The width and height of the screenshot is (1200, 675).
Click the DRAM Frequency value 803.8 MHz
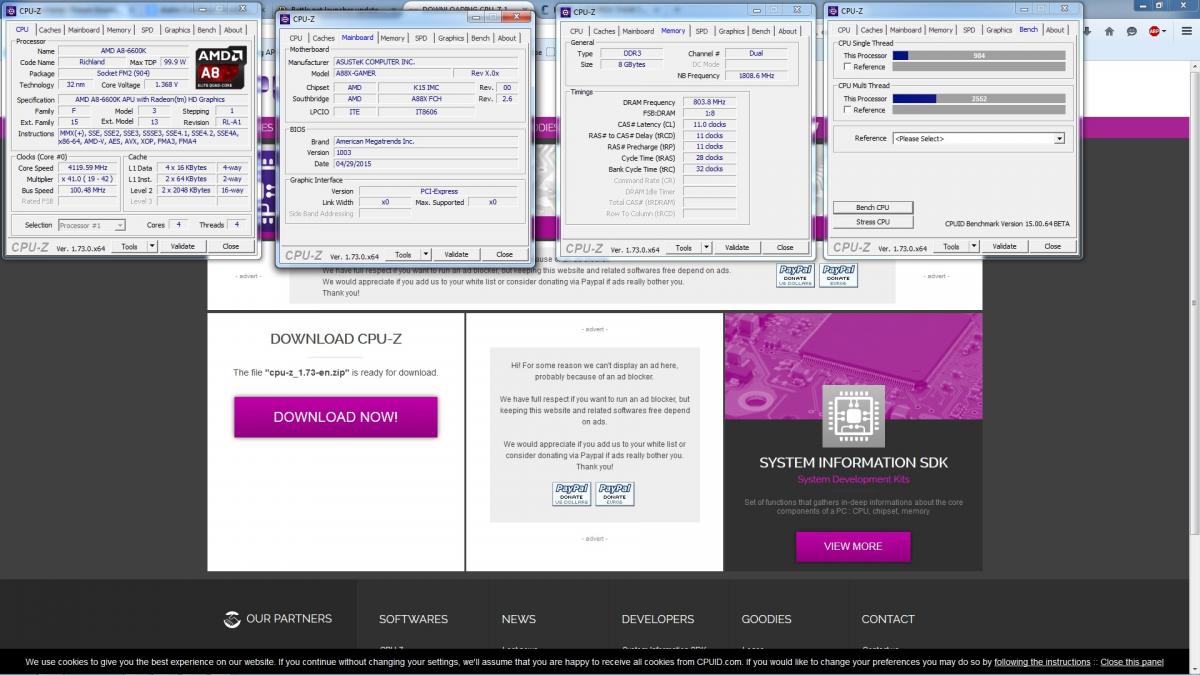click(708, 102)
